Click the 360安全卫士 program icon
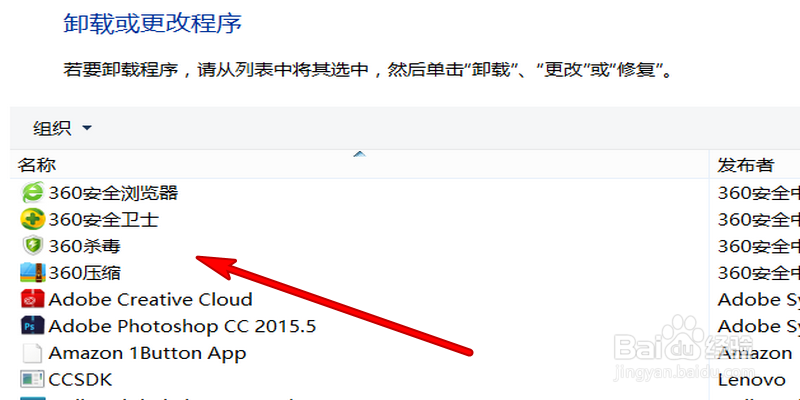This screenshot has width=800, height=400. pyautogui.click(x=33, y=219)
